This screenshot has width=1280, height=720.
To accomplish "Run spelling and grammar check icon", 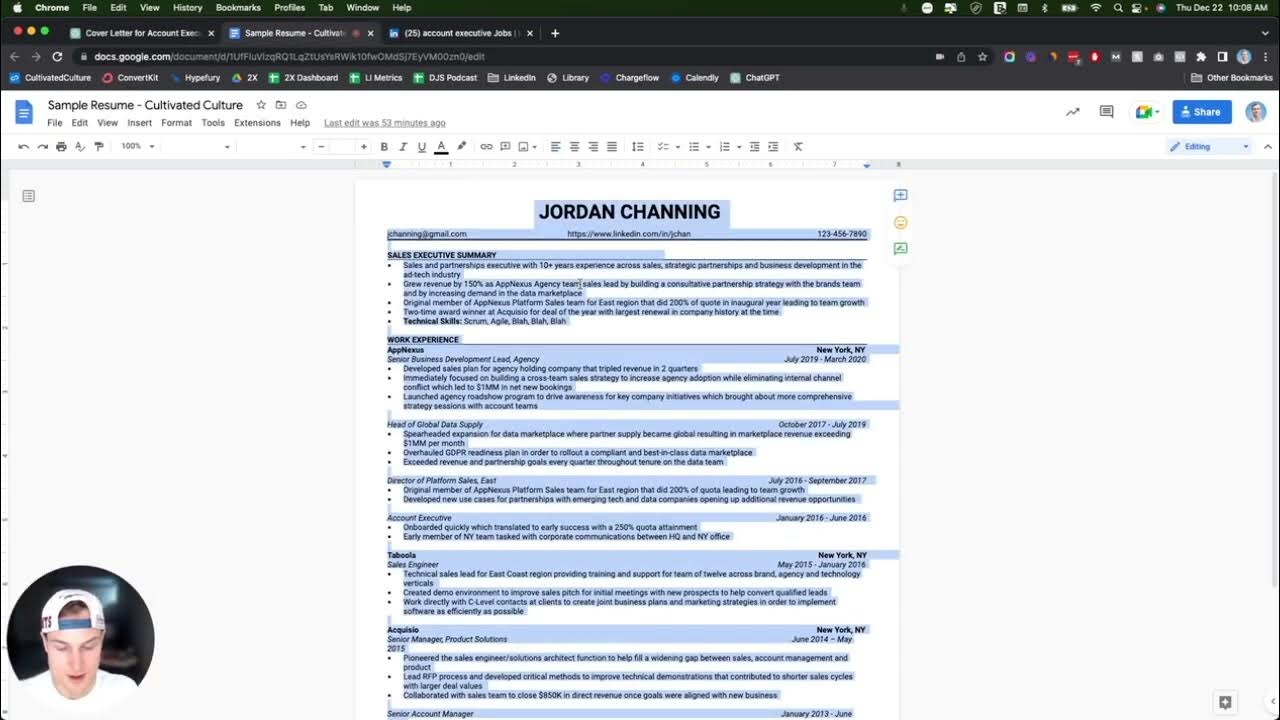I will click(x=80, y=147).
